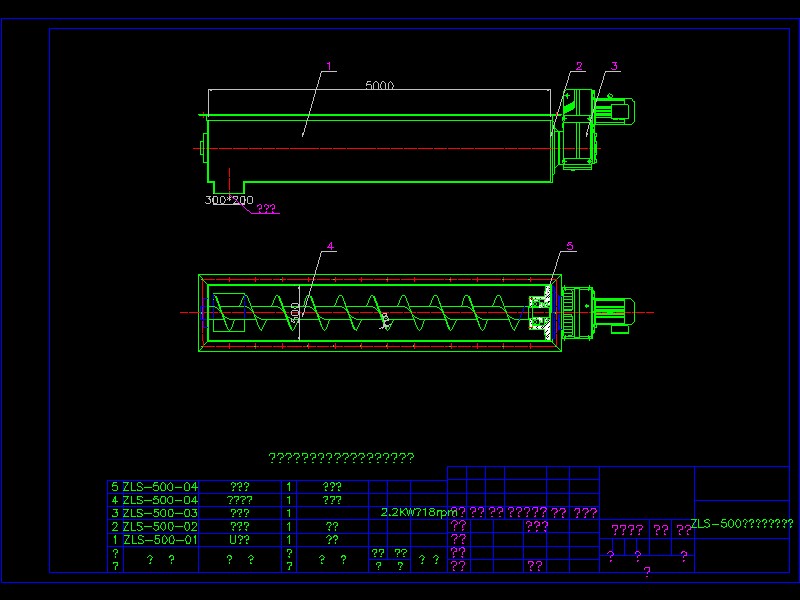Viewport: 800px width, 600px height.
Task: Click the ZLS-500-01 part code cell
Action: [x=160, y=540]
